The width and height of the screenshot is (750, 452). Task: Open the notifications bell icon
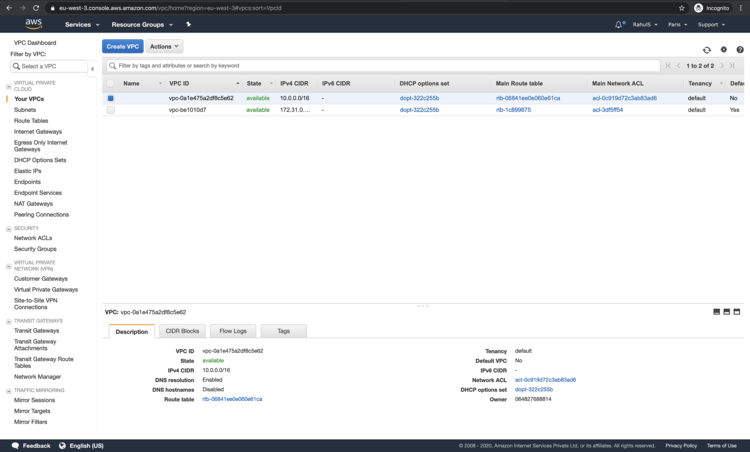[619, 24]
